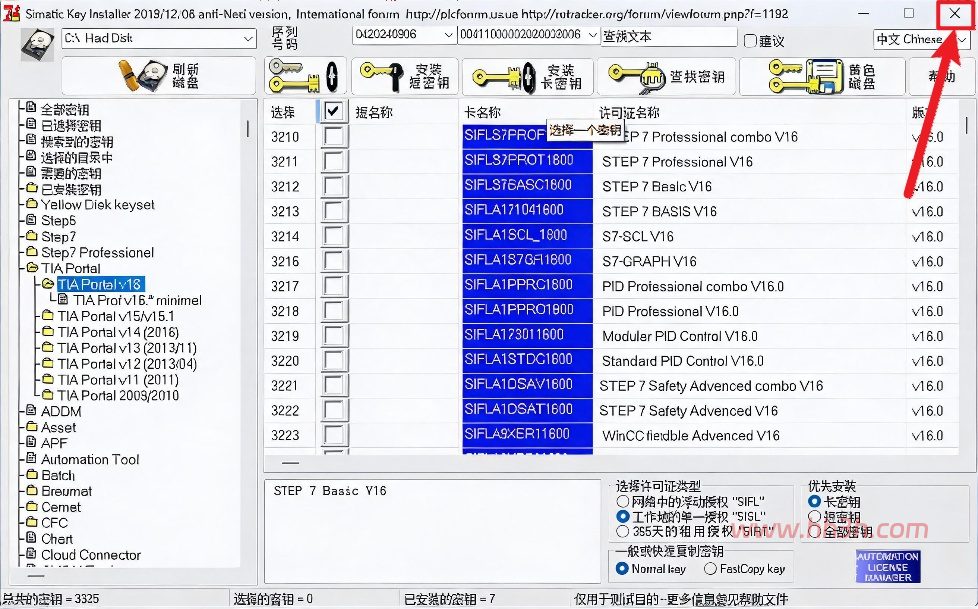Click WinCC flexible Advanced V16 row
This screenshot has height=609, width=978.
690,436
